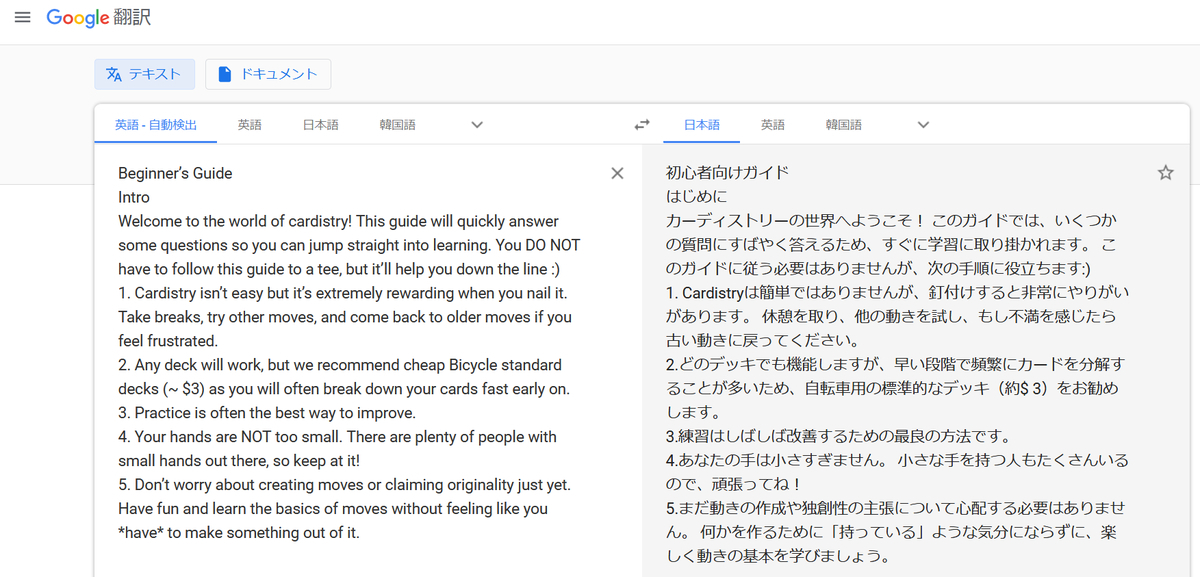Select the テキスト translation mode button
The image size is (1200, 577).
[x=145, y=74]
